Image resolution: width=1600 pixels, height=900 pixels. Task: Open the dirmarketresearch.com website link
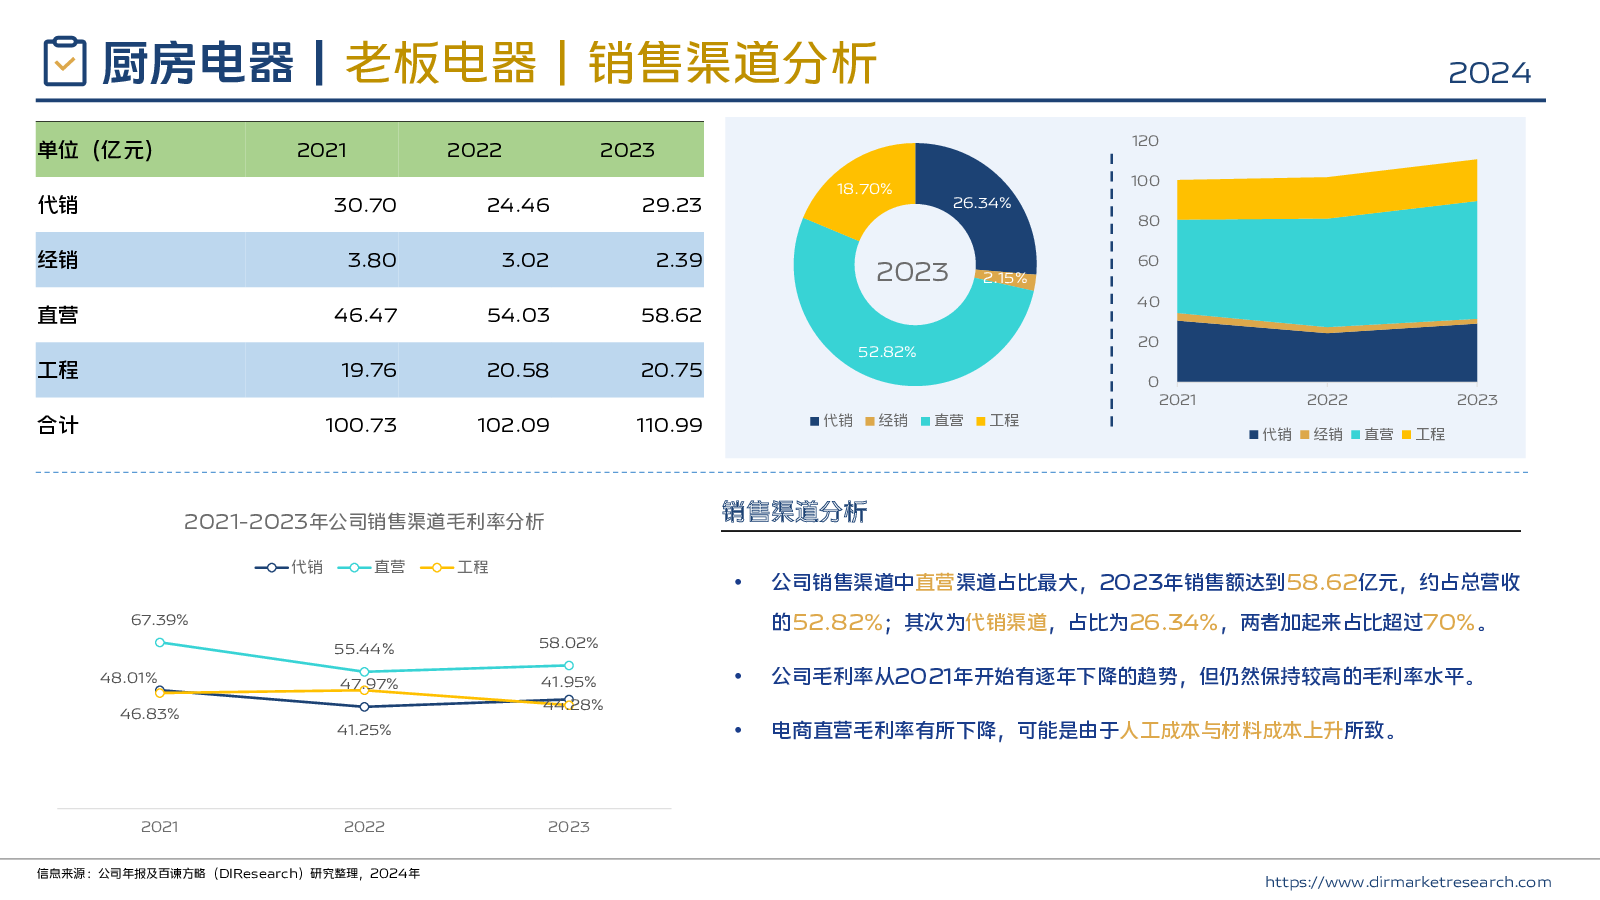click(1407, 882)
